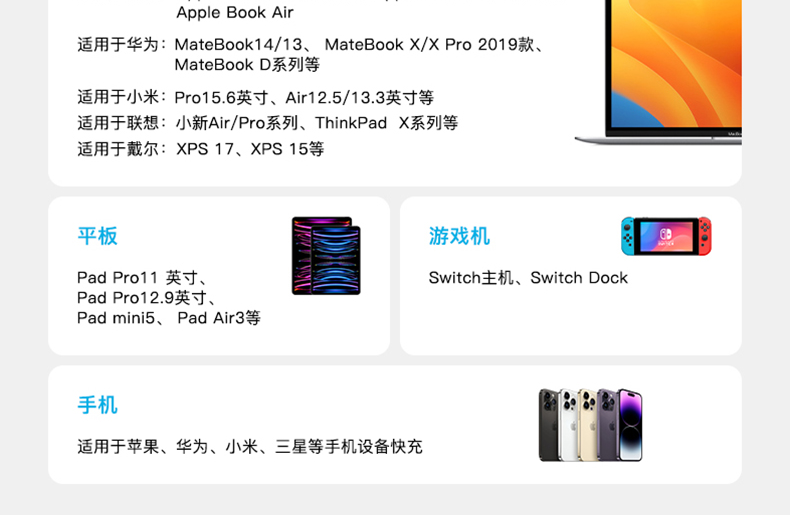Click the MateBook D系列等 text
790x515 pixels.
coord(247,65)
